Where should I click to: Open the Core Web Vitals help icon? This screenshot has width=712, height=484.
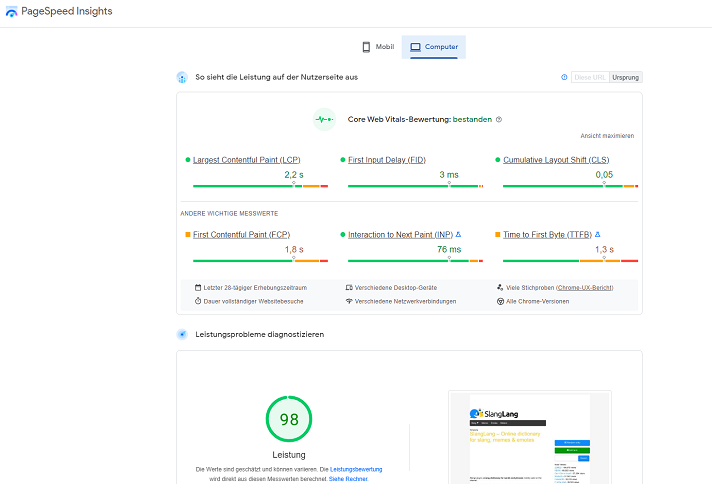[x=499, y=119]
